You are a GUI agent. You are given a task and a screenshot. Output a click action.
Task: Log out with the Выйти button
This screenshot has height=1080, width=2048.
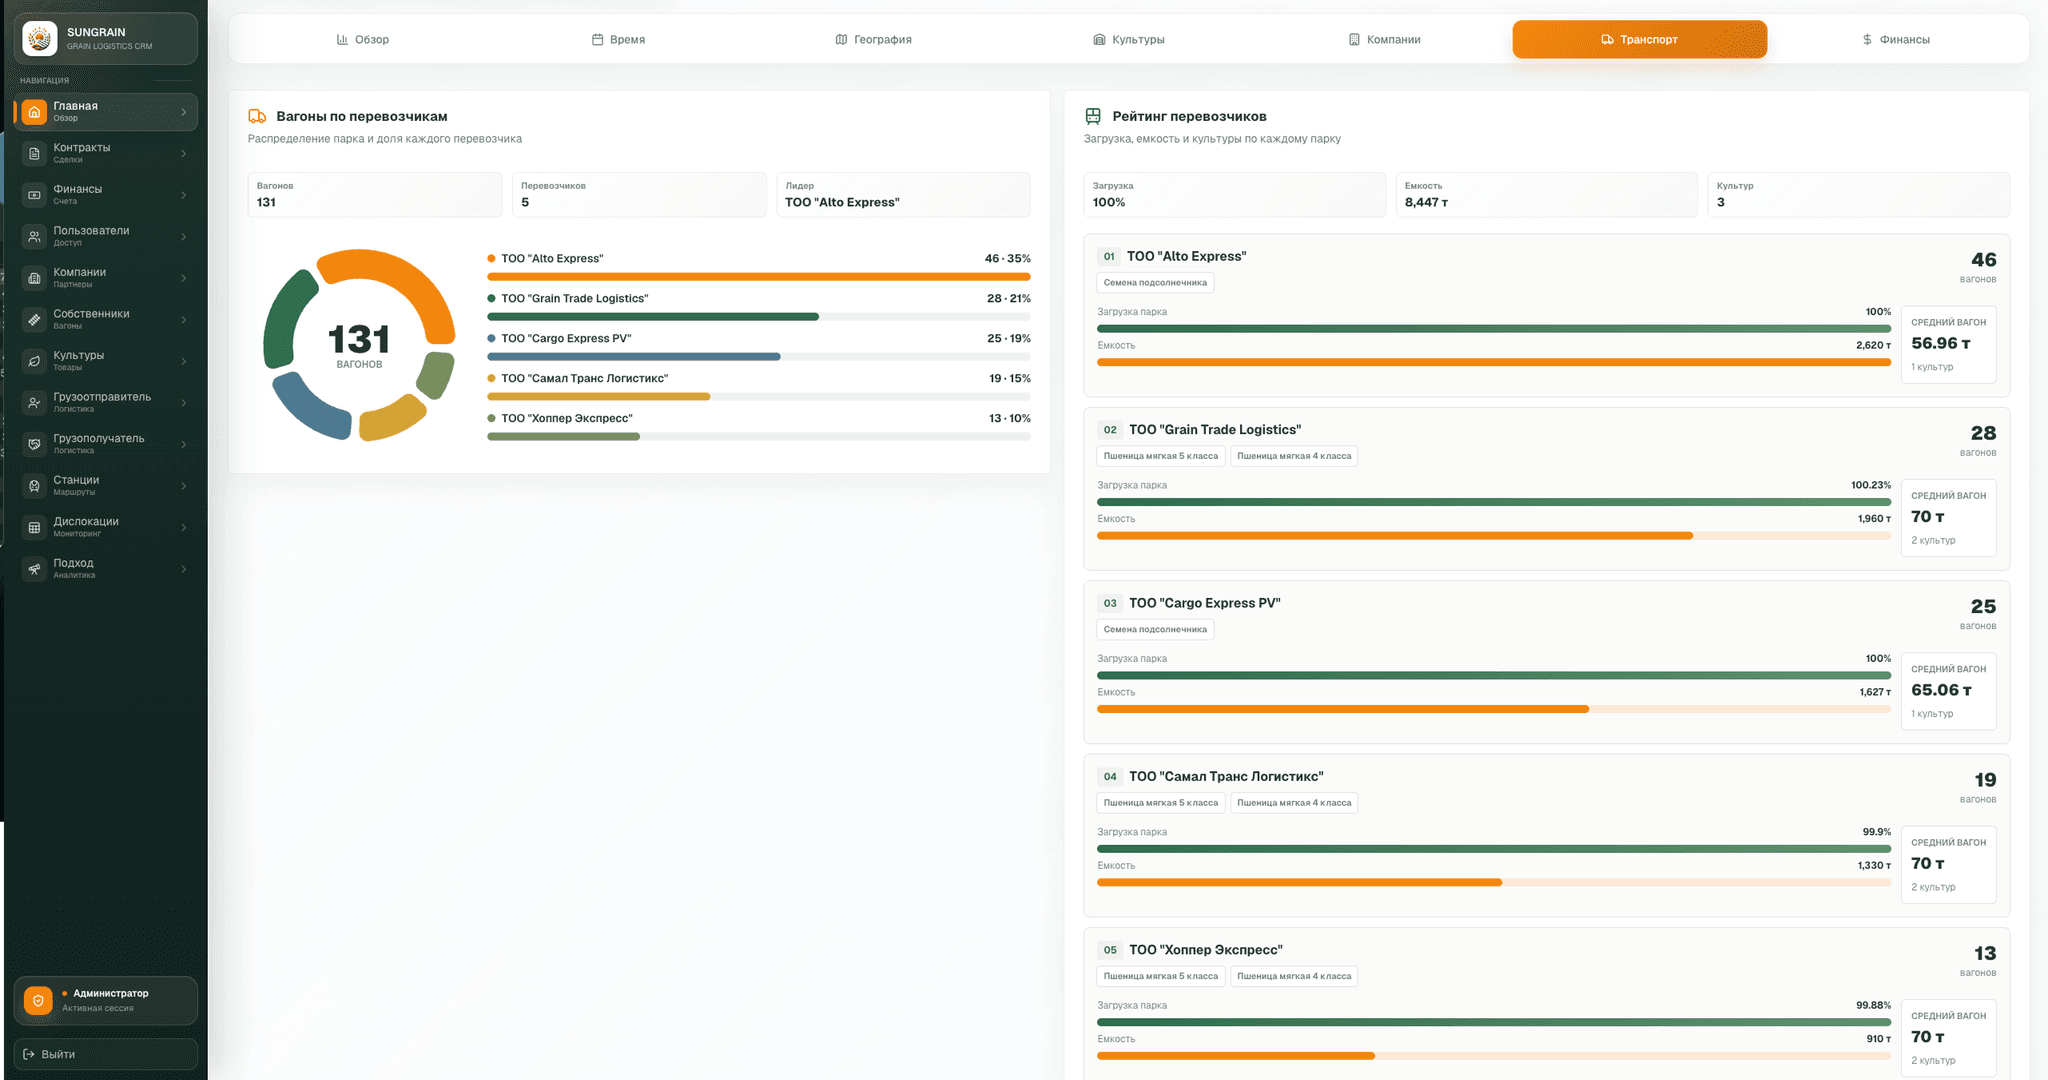(105, 1054)
